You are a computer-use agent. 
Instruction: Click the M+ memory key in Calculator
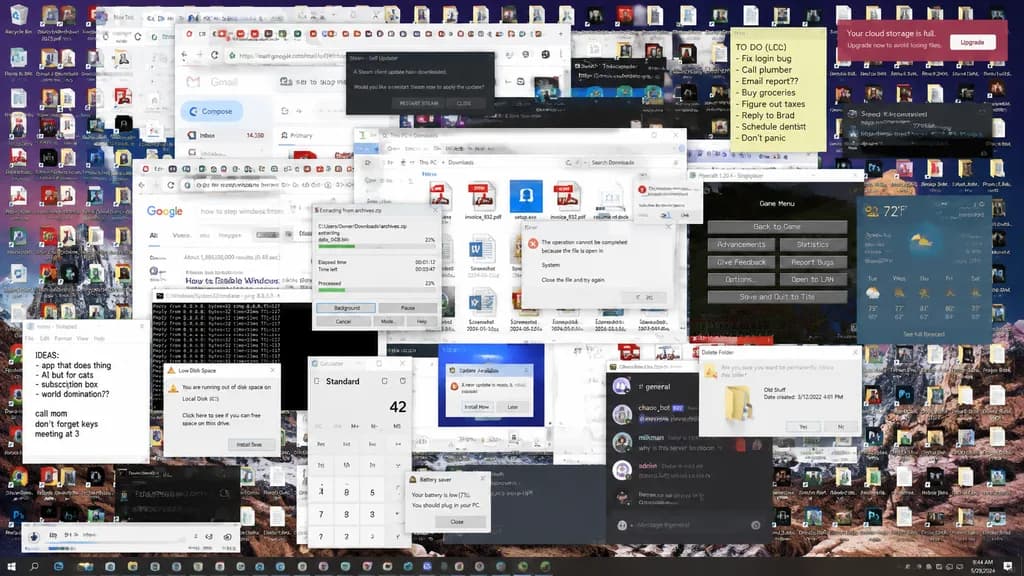355,426
